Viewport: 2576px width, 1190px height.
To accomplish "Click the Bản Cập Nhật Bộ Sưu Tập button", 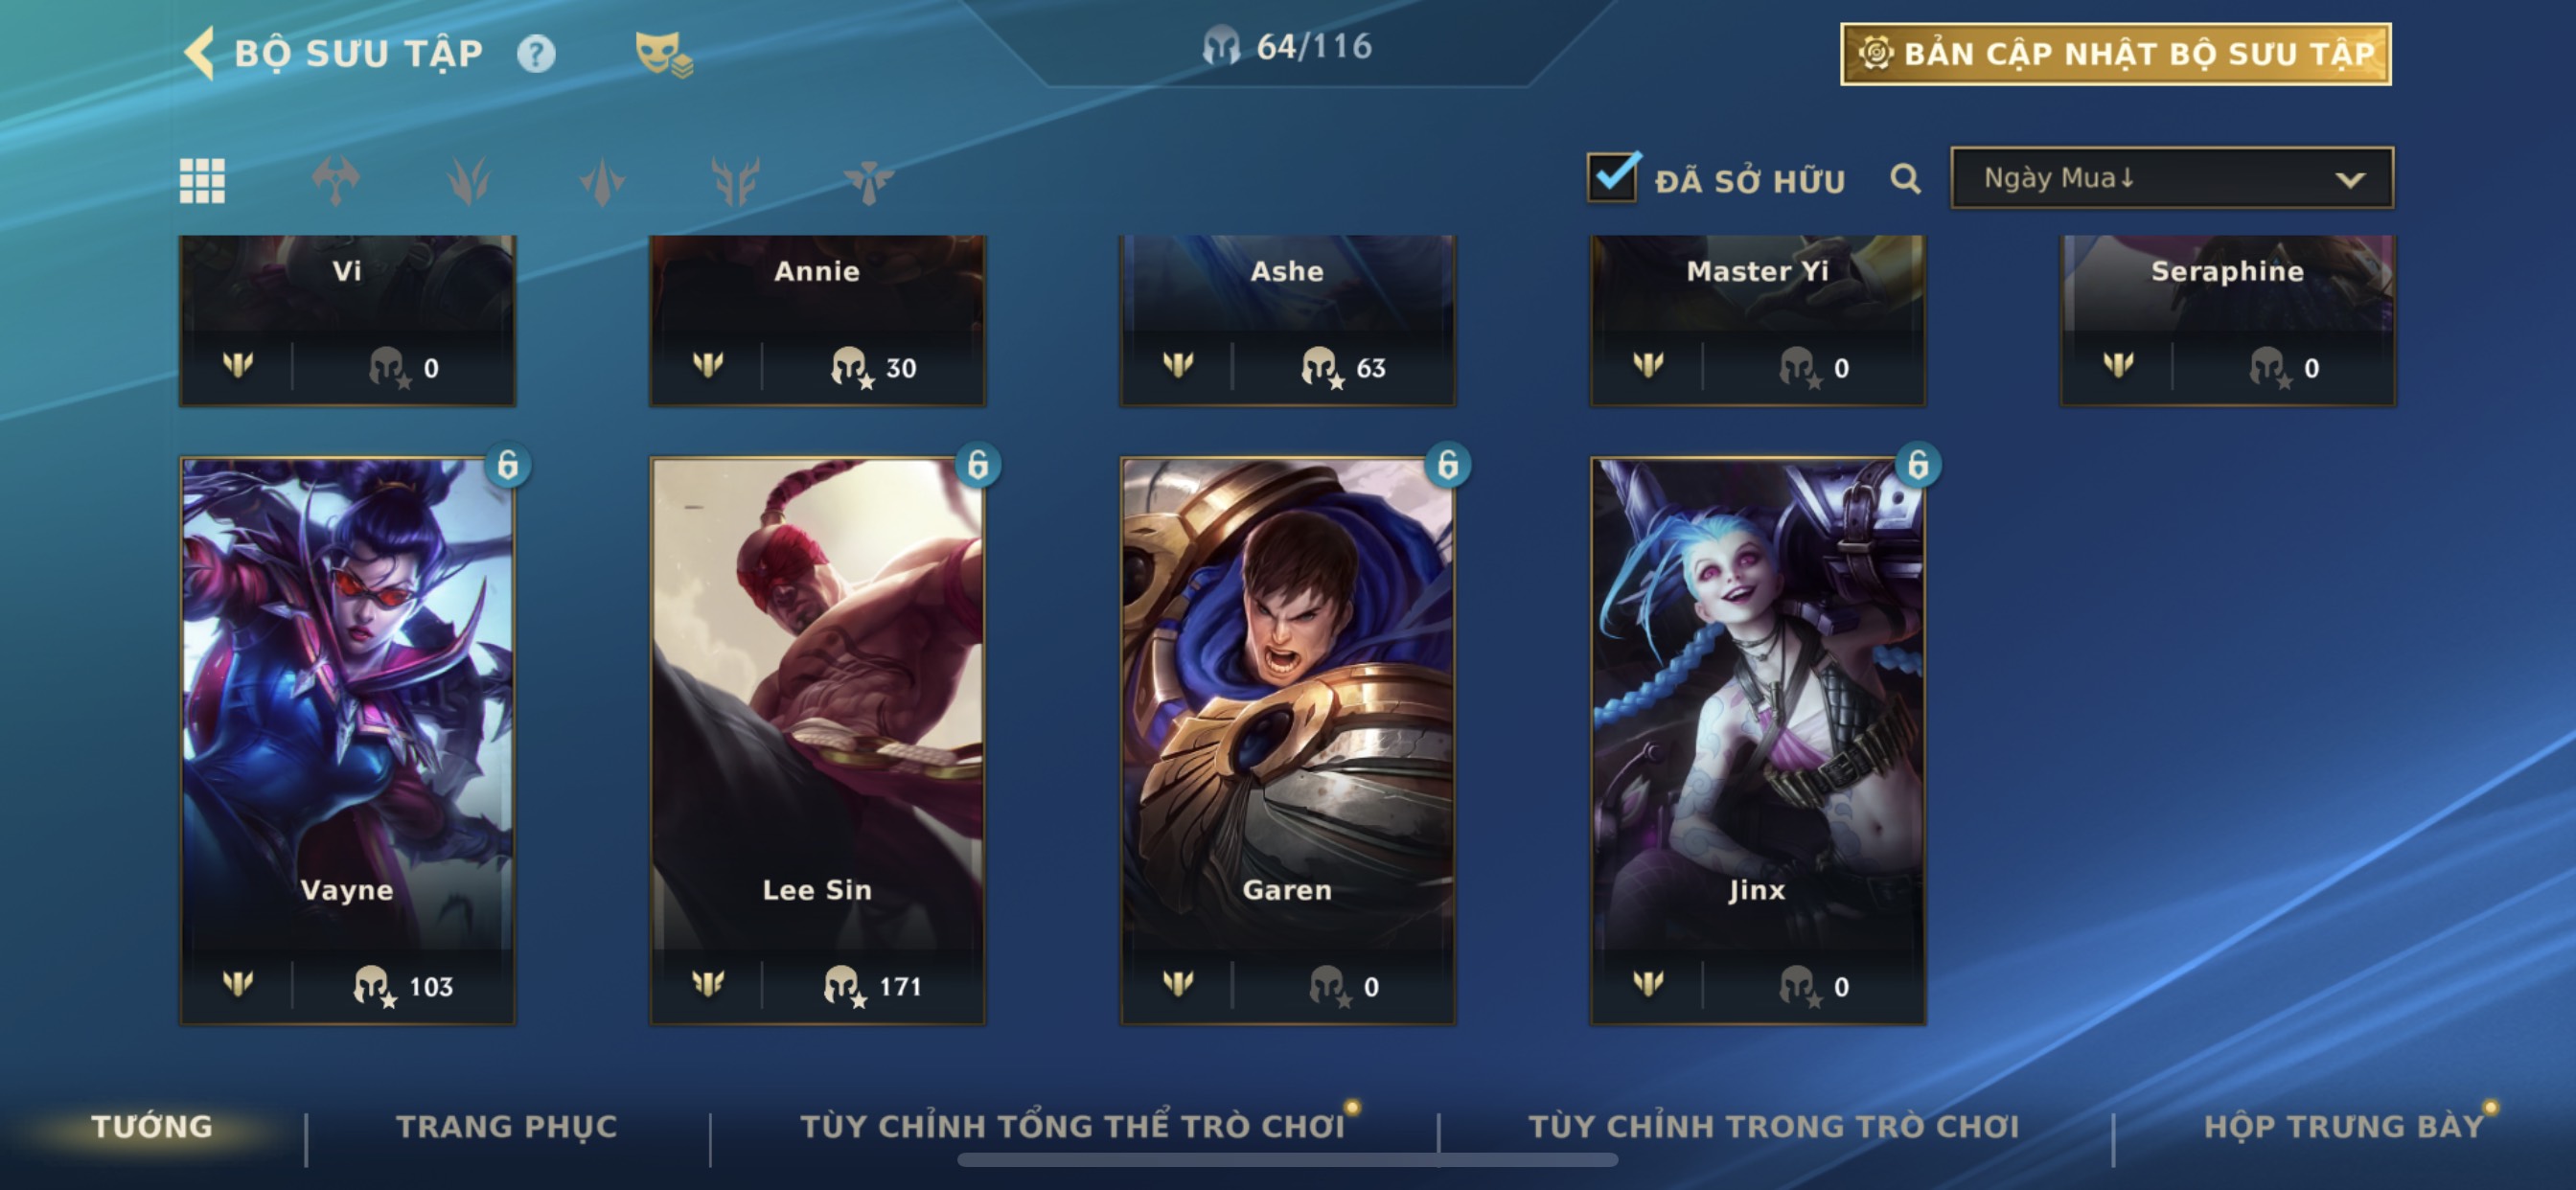I will pos(2116,54).
